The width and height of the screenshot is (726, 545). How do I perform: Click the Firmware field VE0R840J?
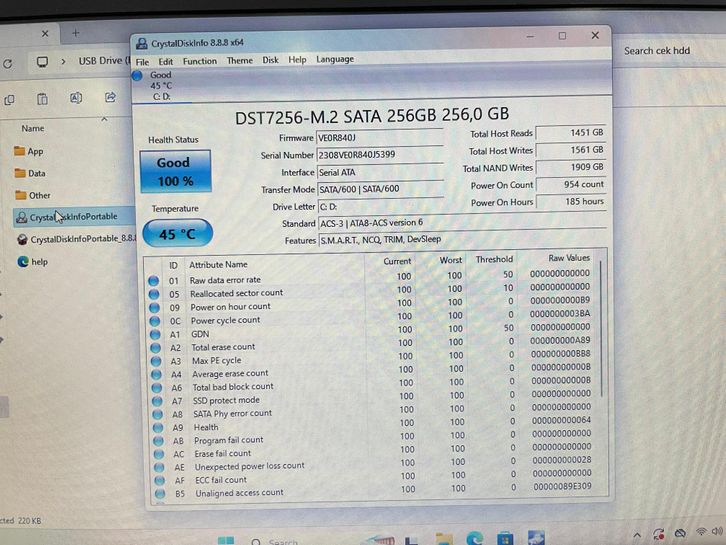[379, 138]
